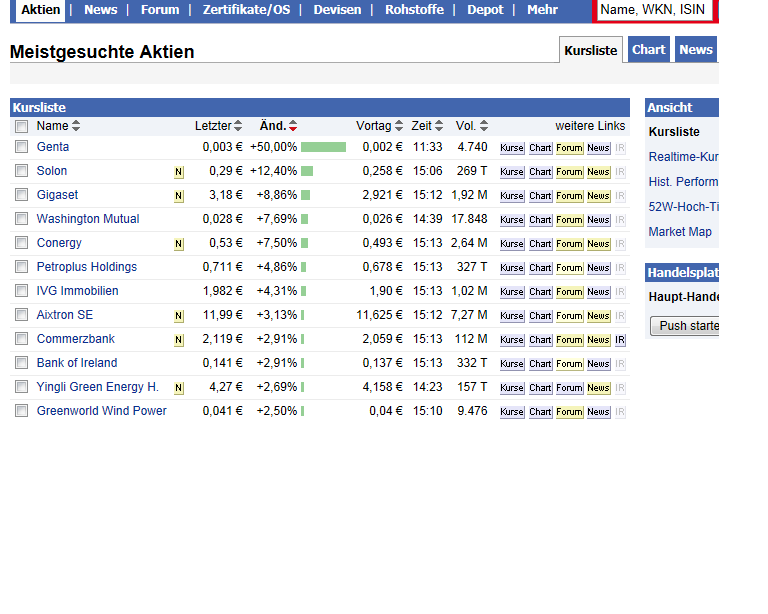
Task: Open News mini-button for Washington Mutual
Action: pos(599,220)
